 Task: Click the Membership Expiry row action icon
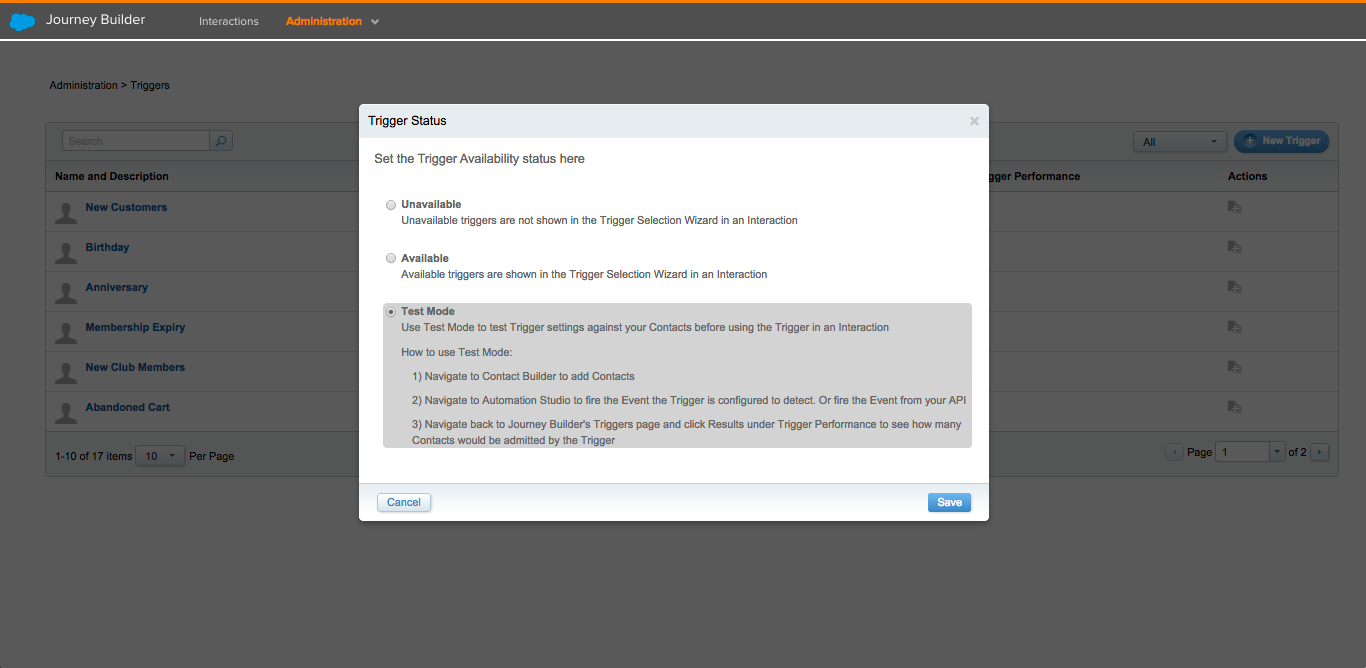click(1235, 327)
